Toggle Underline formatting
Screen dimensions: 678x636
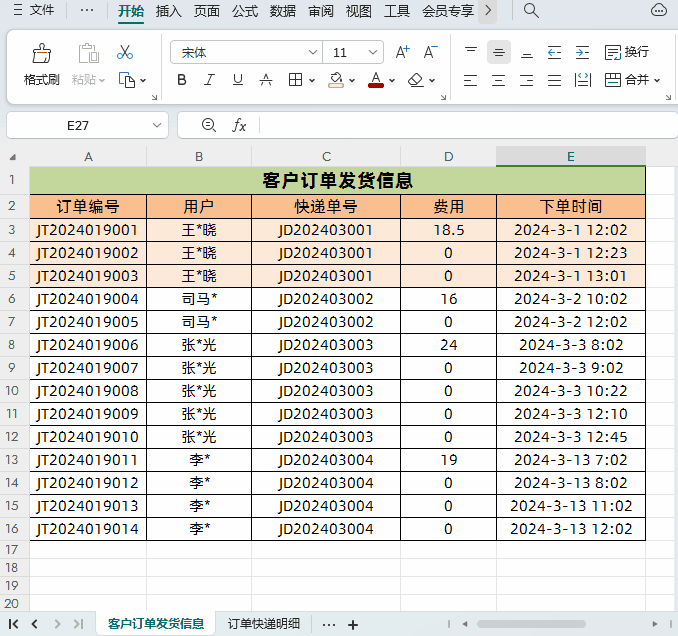pos(237,80)
